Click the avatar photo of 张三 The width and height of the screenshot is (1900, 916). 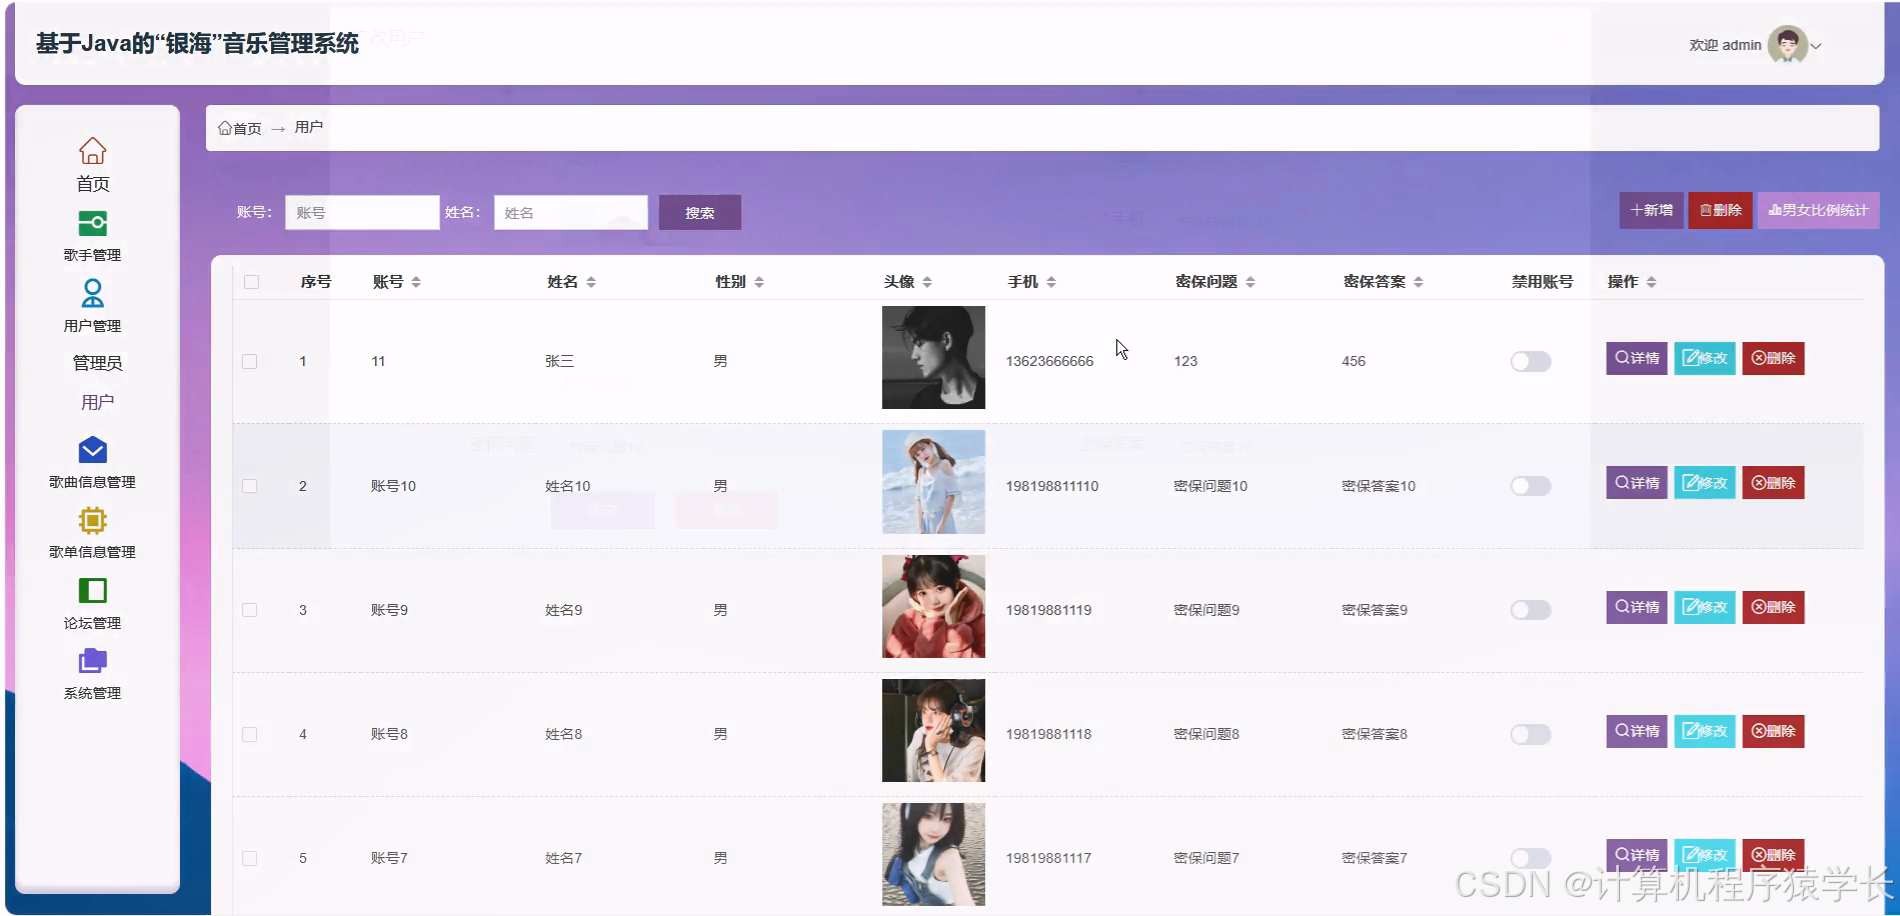coord(932,357)
